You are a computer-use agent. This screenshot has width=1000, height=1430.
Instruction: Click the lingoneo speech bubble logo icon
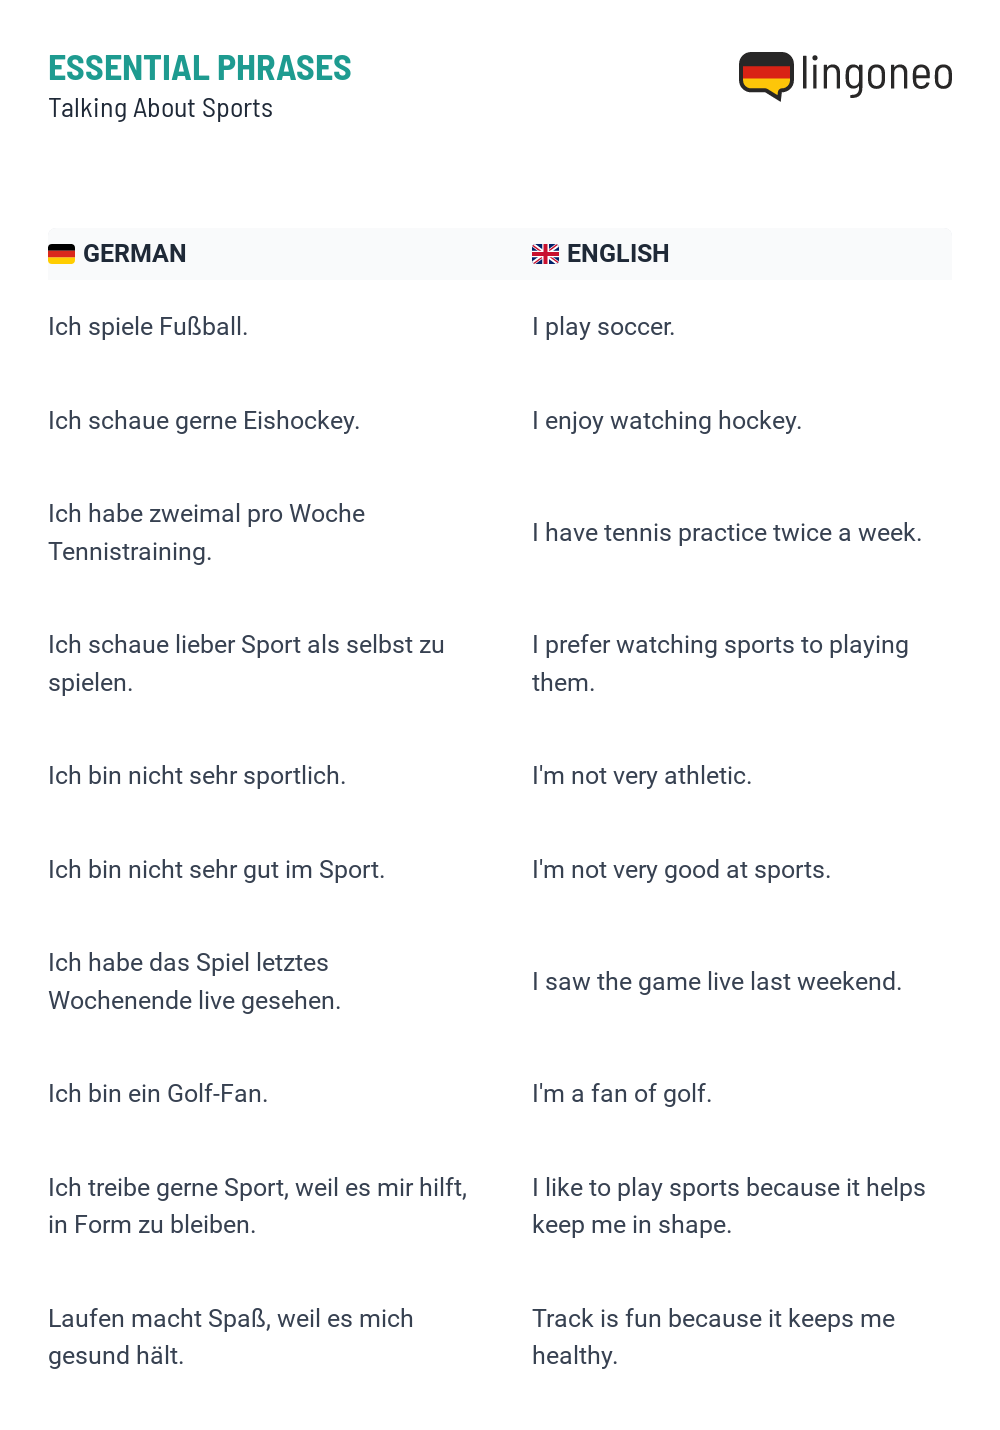click(766, 76)
